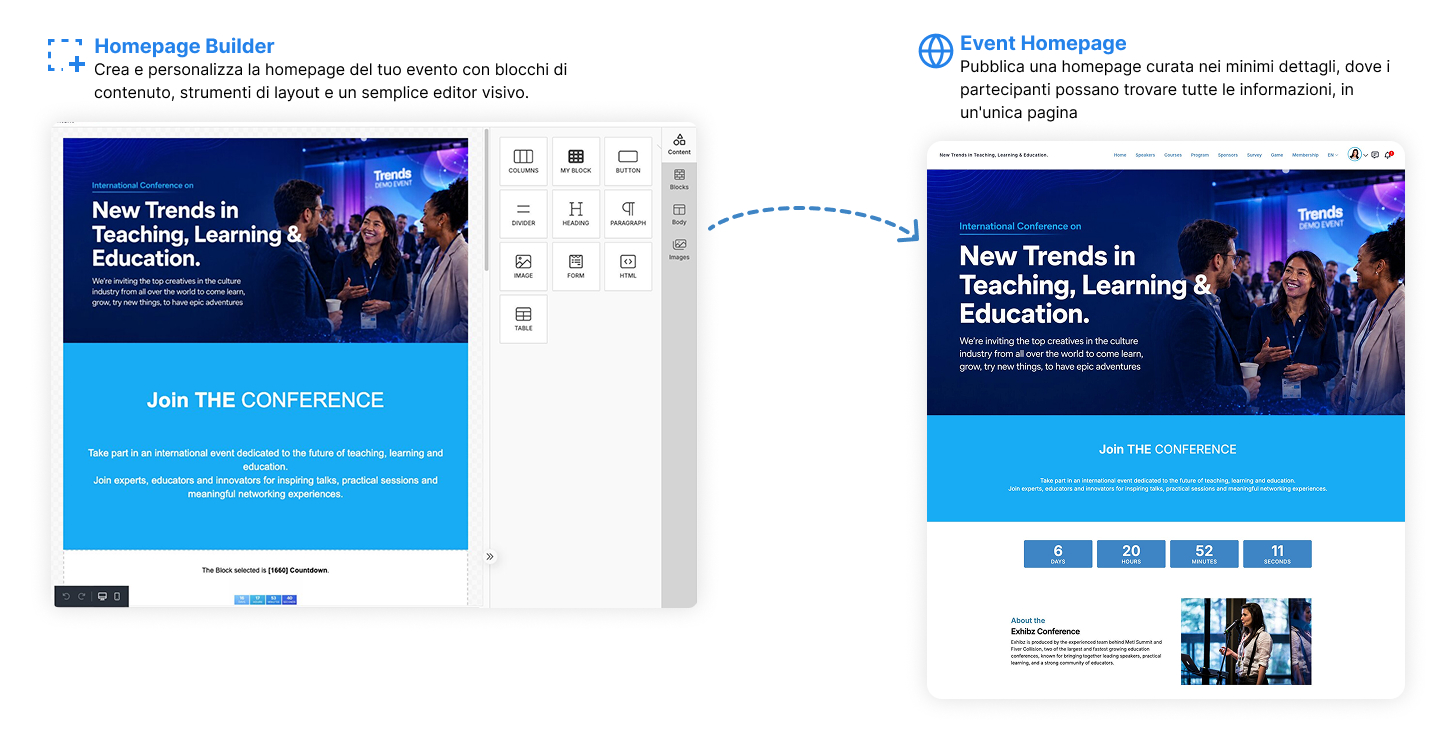
Task: Insert the Table element
Action: tap(523, 319)
